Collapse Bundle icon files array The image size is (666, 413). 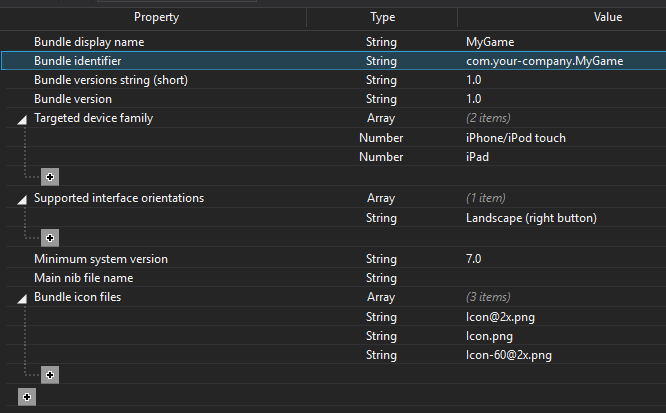pyautogui.click(x=22, y=299)
